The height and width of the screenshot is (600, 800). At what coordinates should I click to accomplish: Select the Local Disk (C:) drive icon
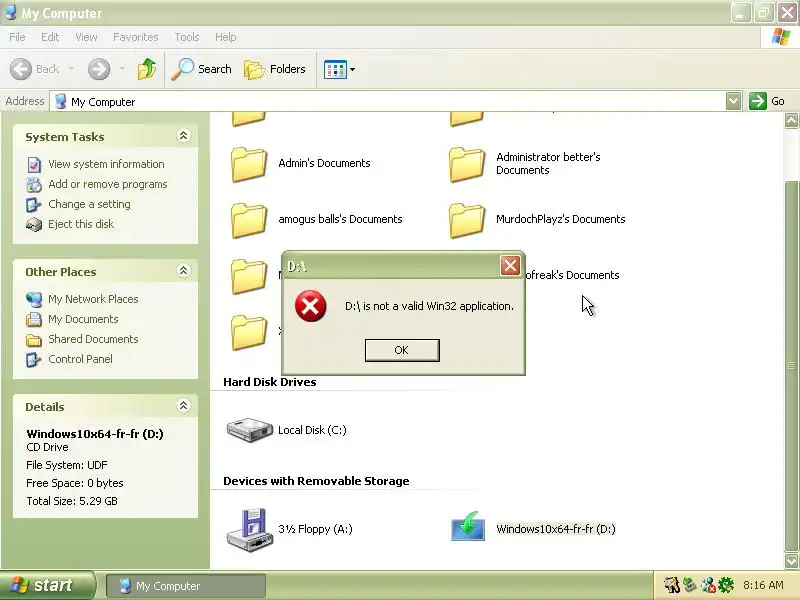(x=249, y=430)
